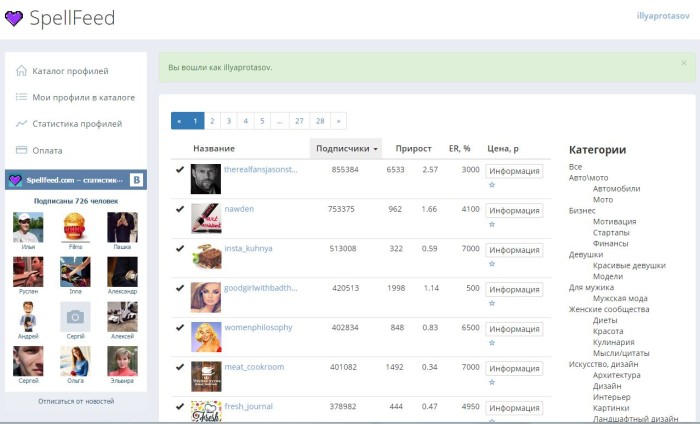Image resolution: width=700 pixels, height=424 pixels.
Task: Click meat_cookroom profile thumbnail
Action: (x=206, y=376)
